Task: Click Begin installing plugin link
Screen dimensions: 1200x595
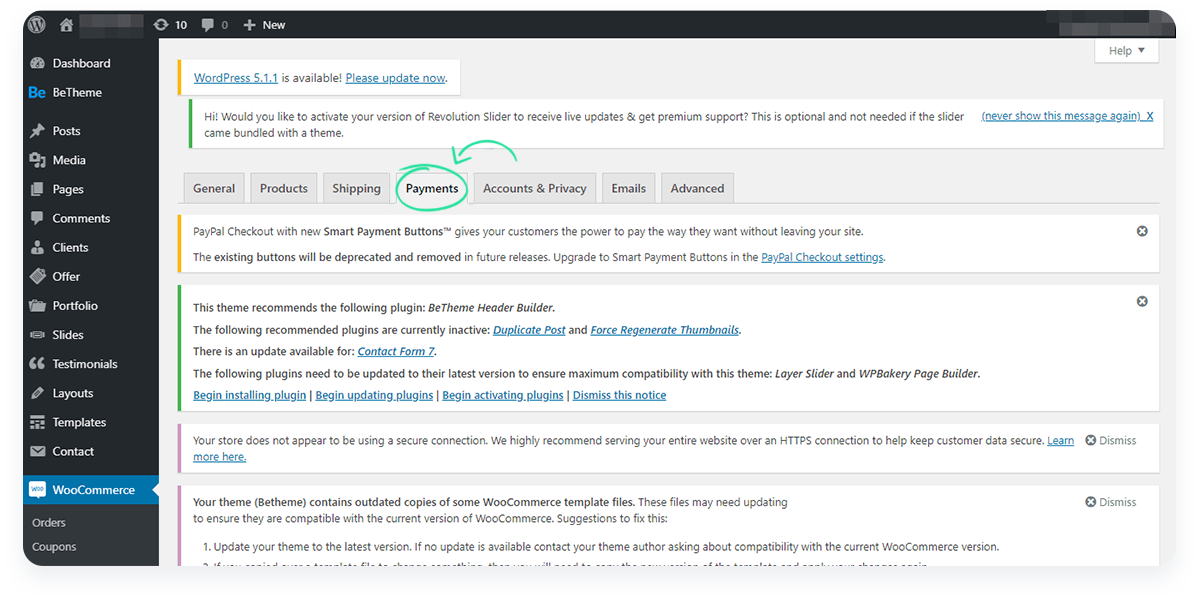Action: tap(250, 395)
